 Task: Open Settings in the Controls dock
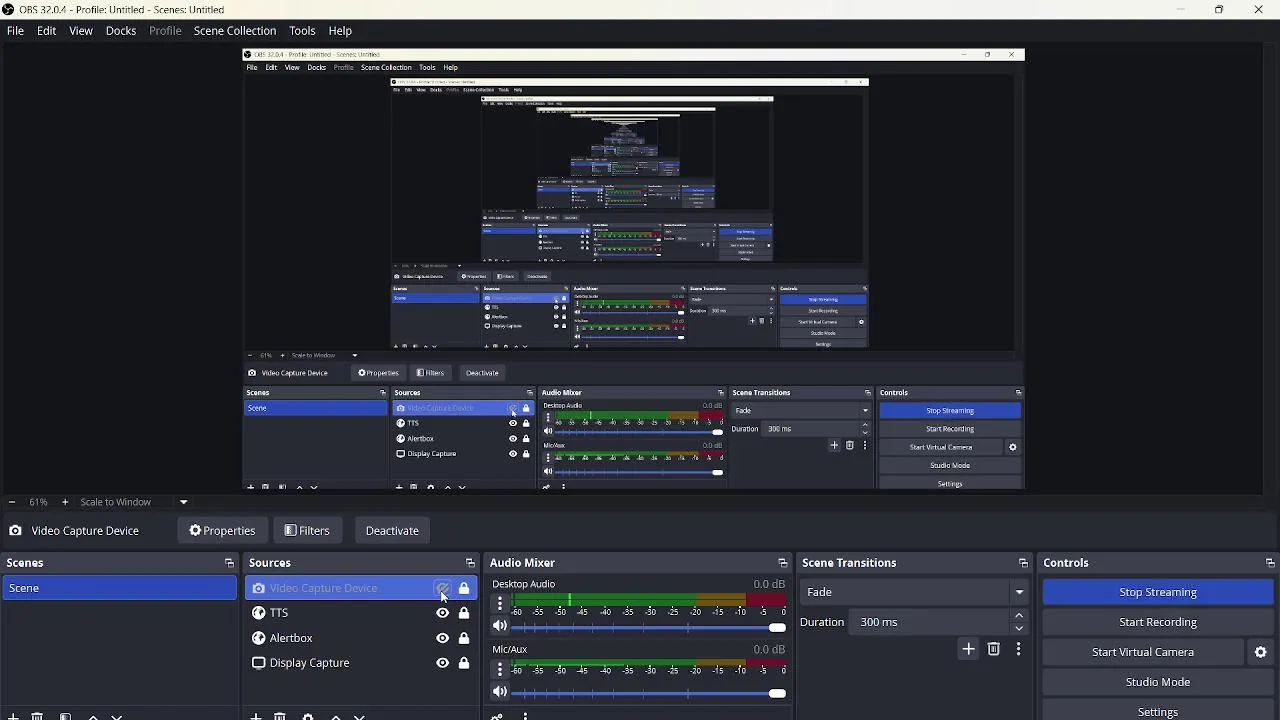coord(1158,712)
